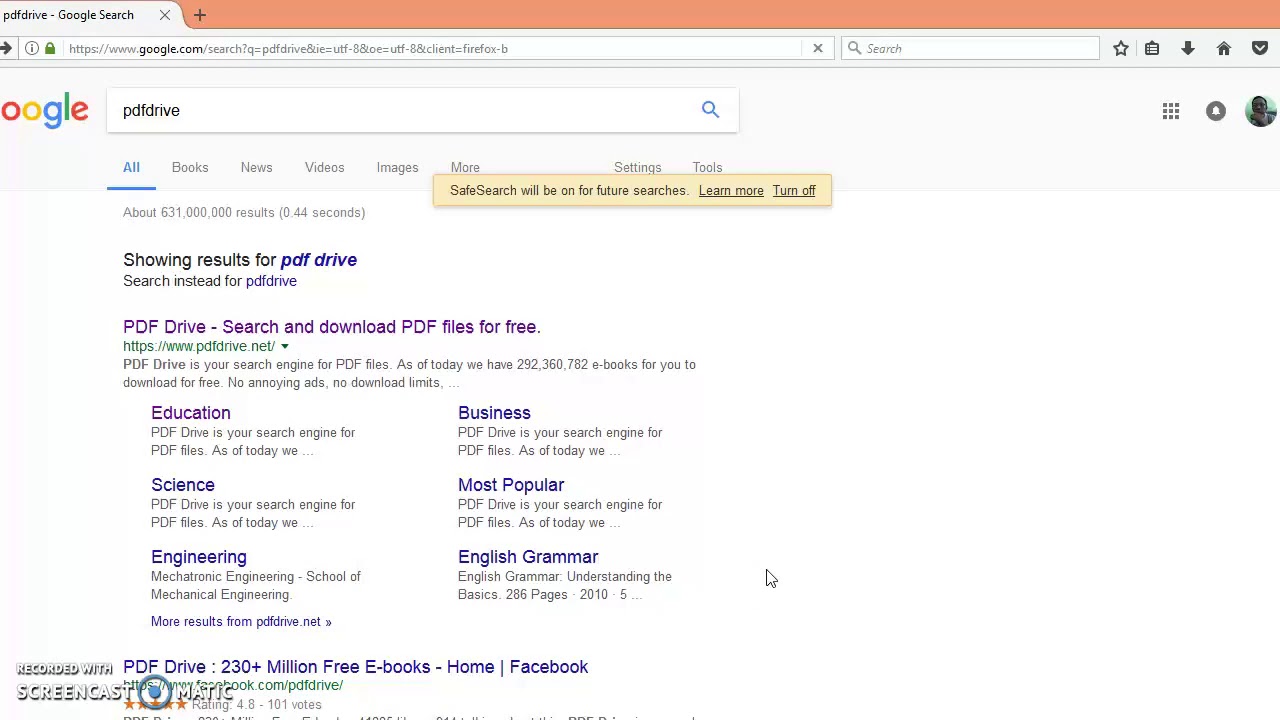Open the bookmarks list icon
1280x720 pixels.
[1152, 48]
